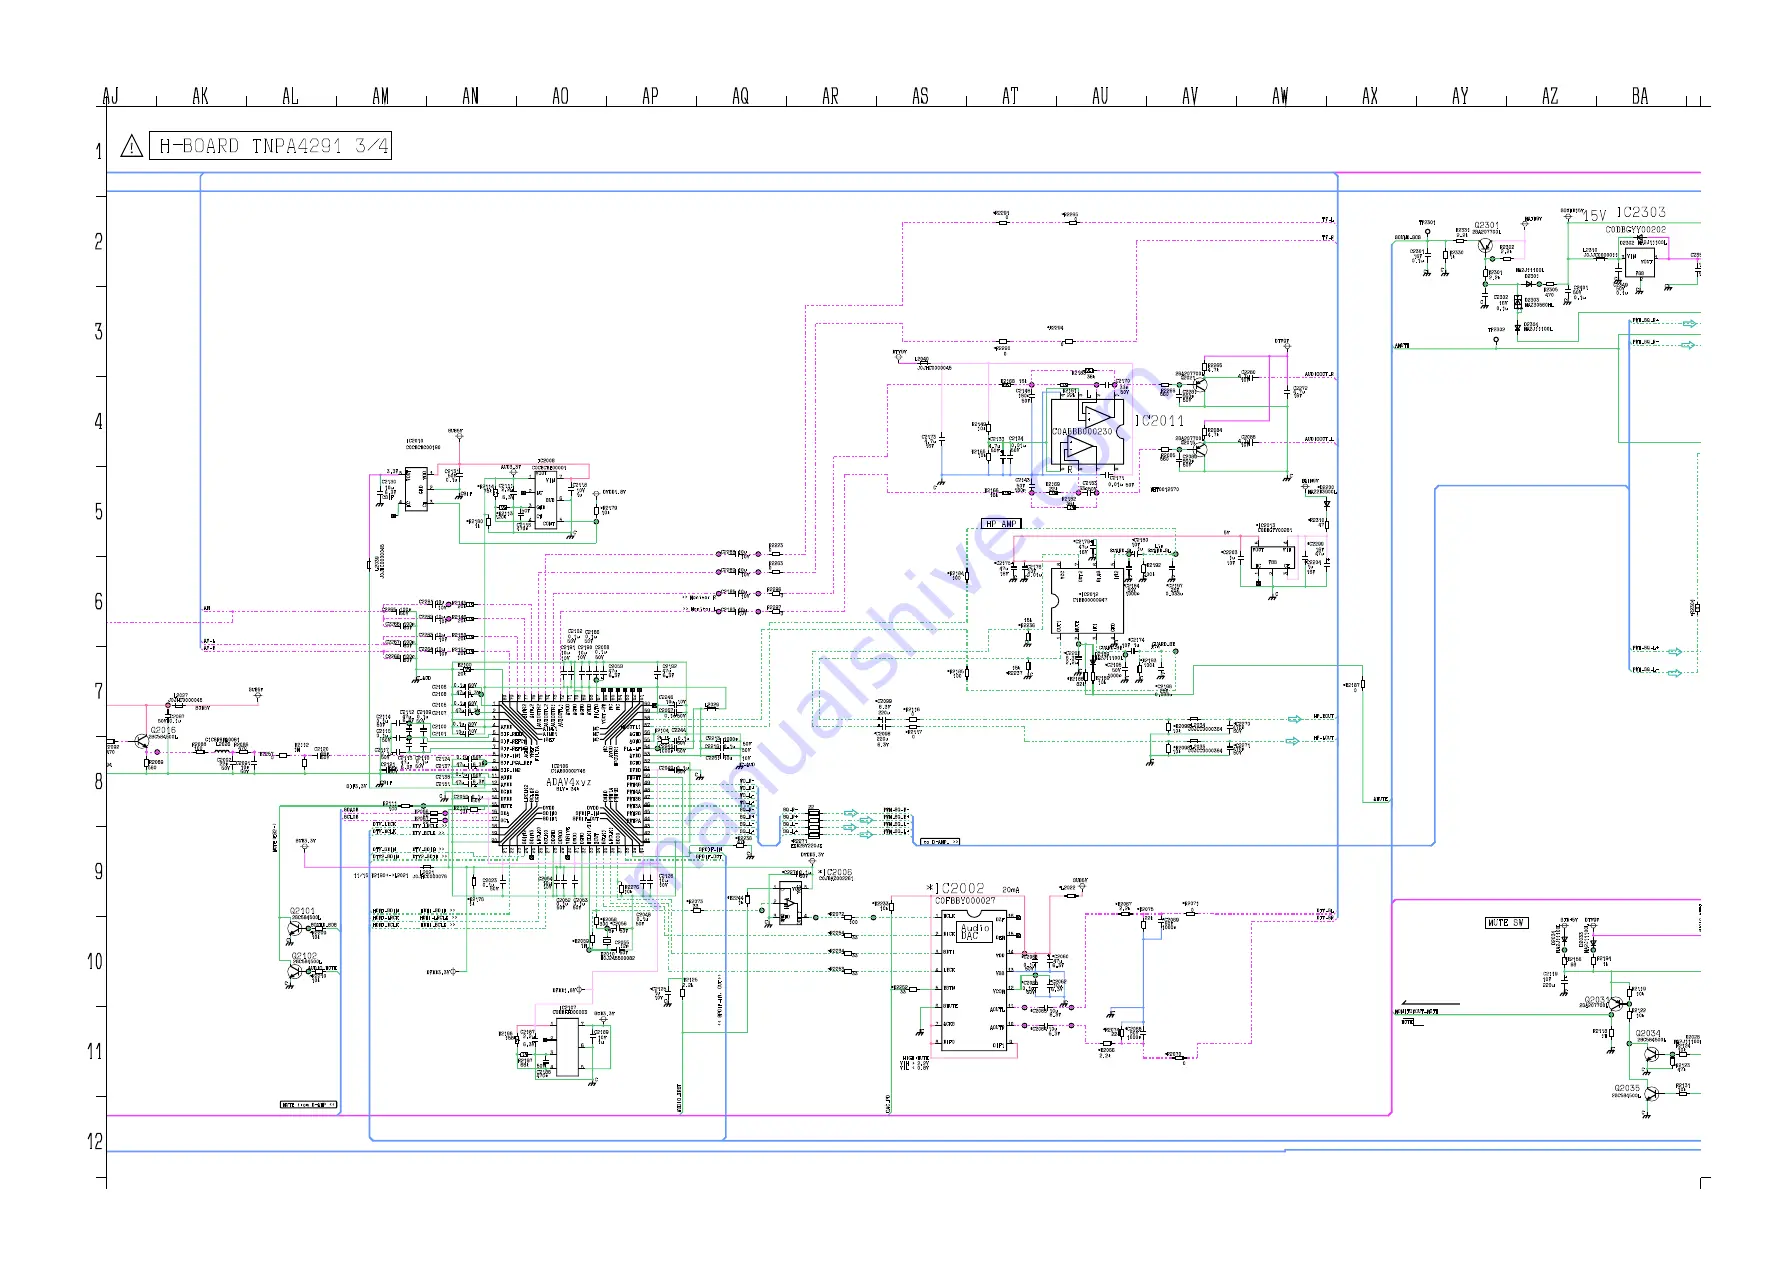Click the HP AMP boxed label
The width and height of the screenshot is (1787, 1263).
point(1001,524)
